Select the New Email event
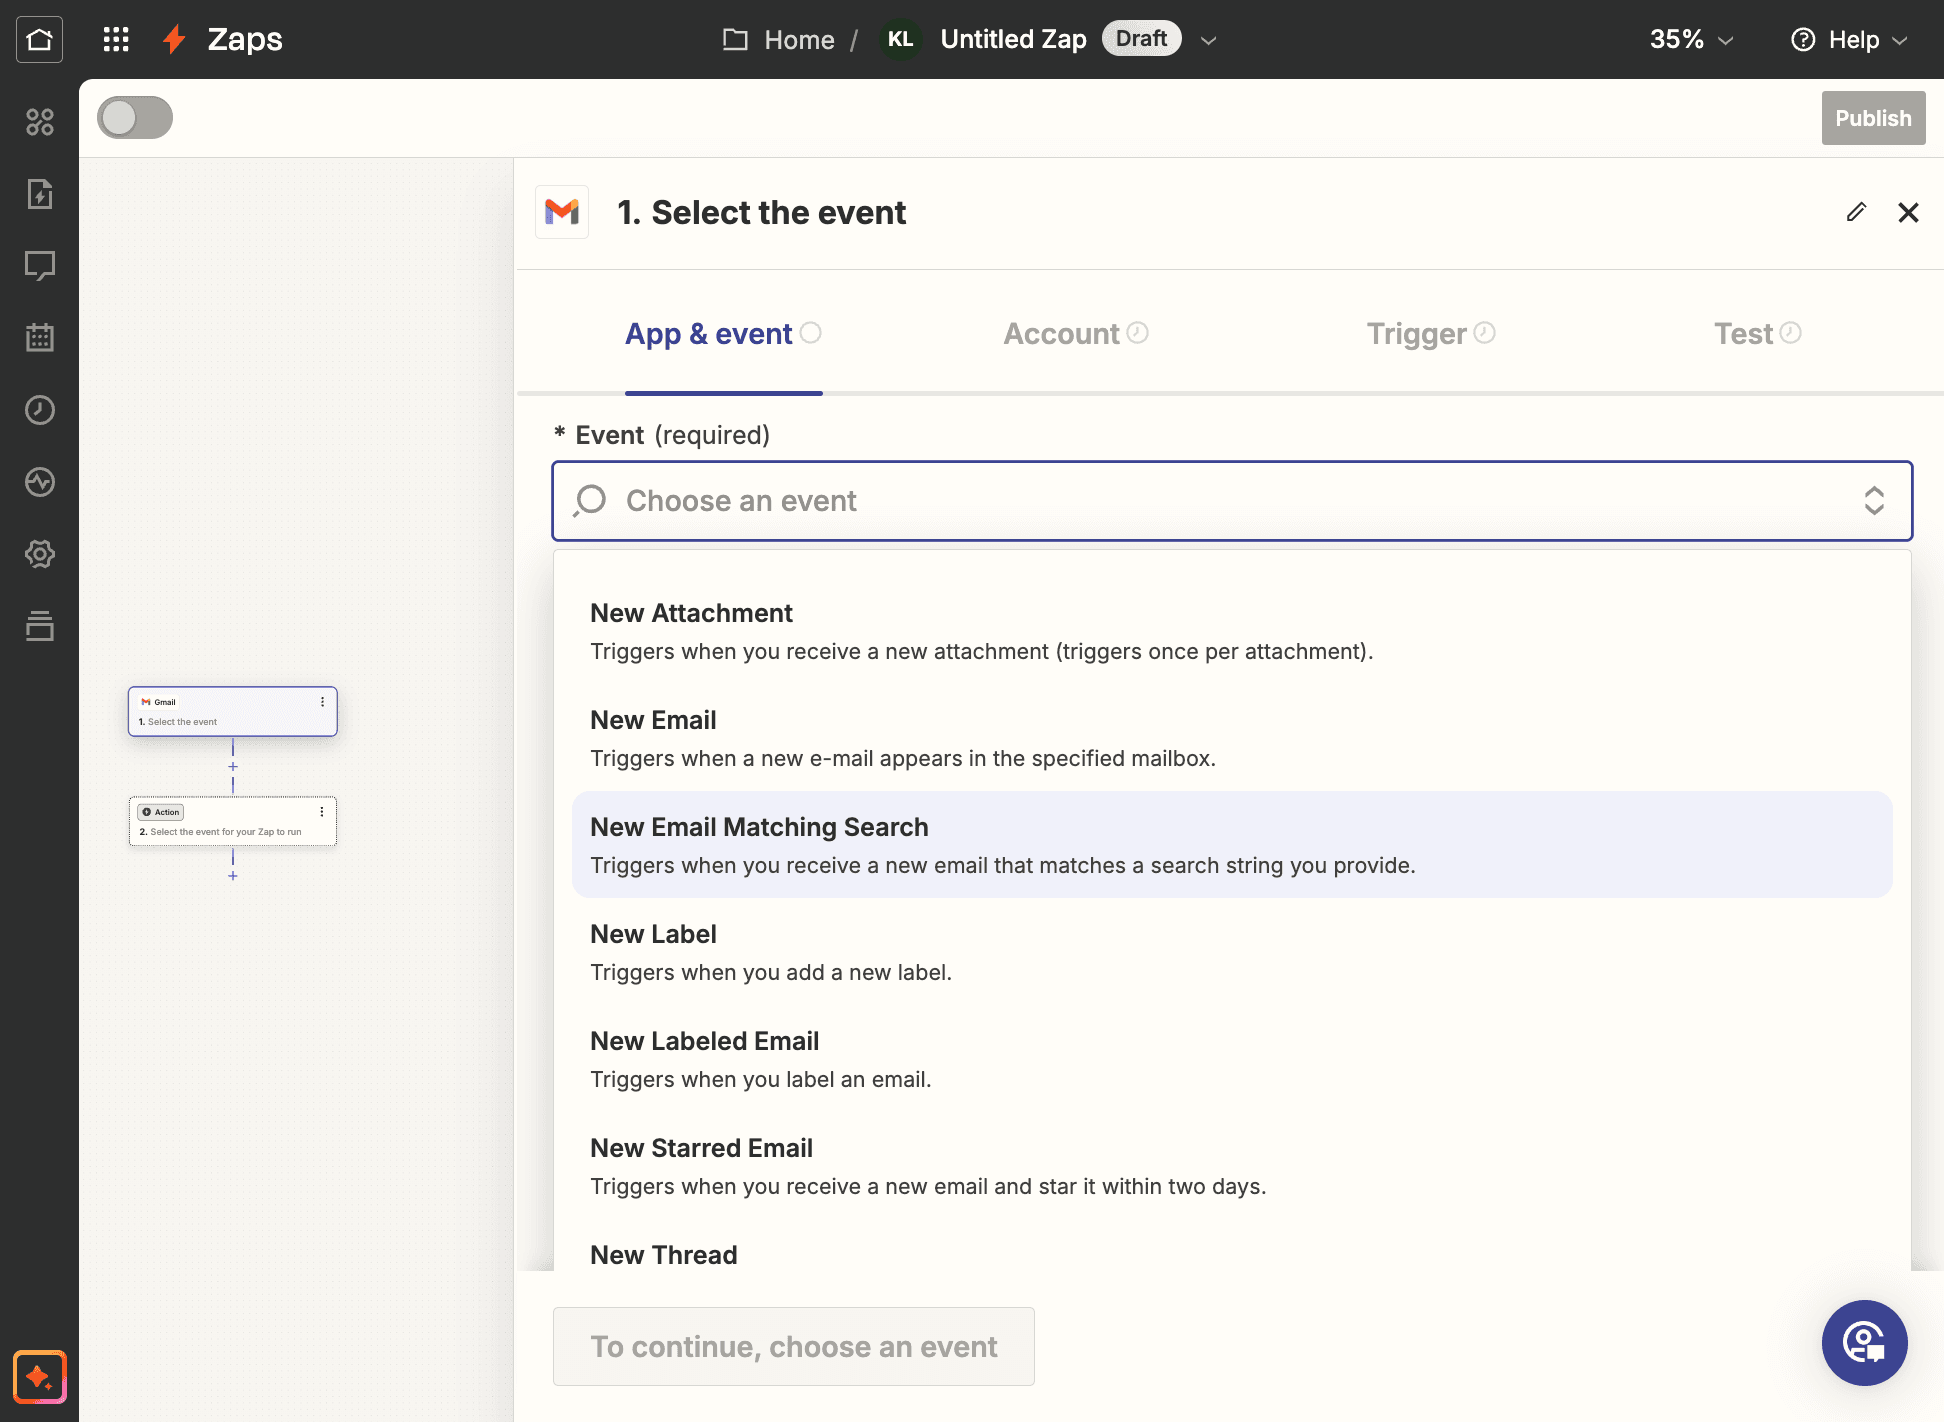The image size is (1944, 1422). [x=1232, y=738]
